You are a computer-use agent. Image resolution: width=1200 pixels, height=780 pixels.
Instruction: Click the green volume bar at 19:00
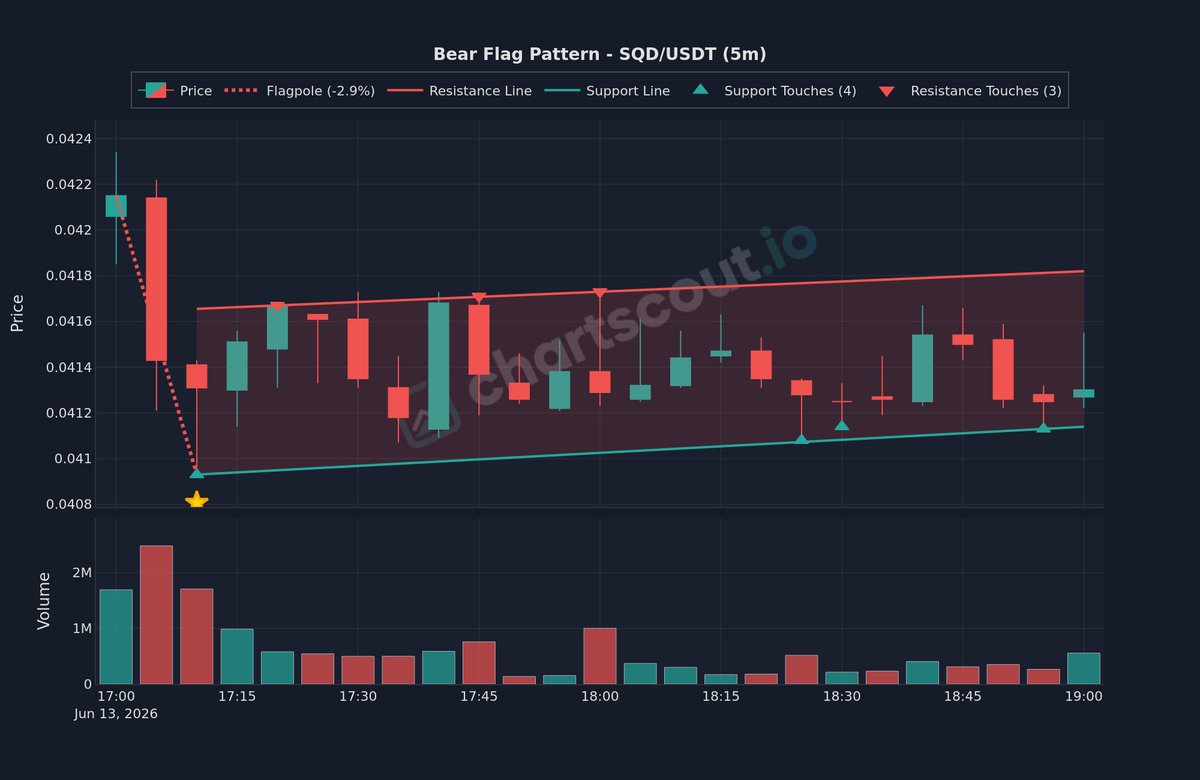tap(1084, 668)
